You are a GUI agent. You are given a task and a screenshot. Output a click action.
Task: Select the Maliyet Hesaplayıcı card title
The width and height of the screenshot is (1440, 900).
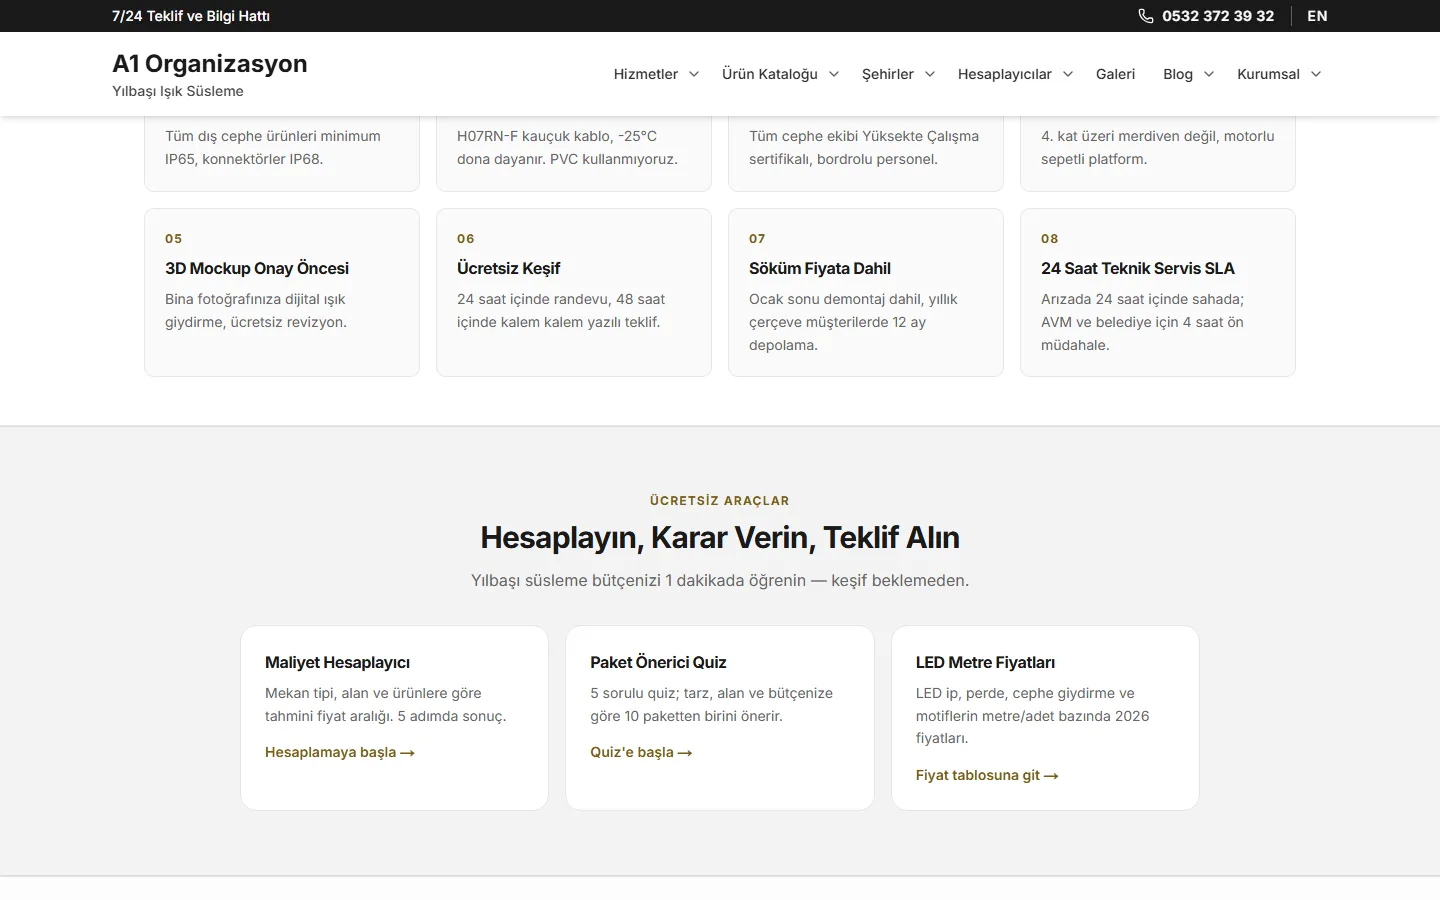[337, 662]
